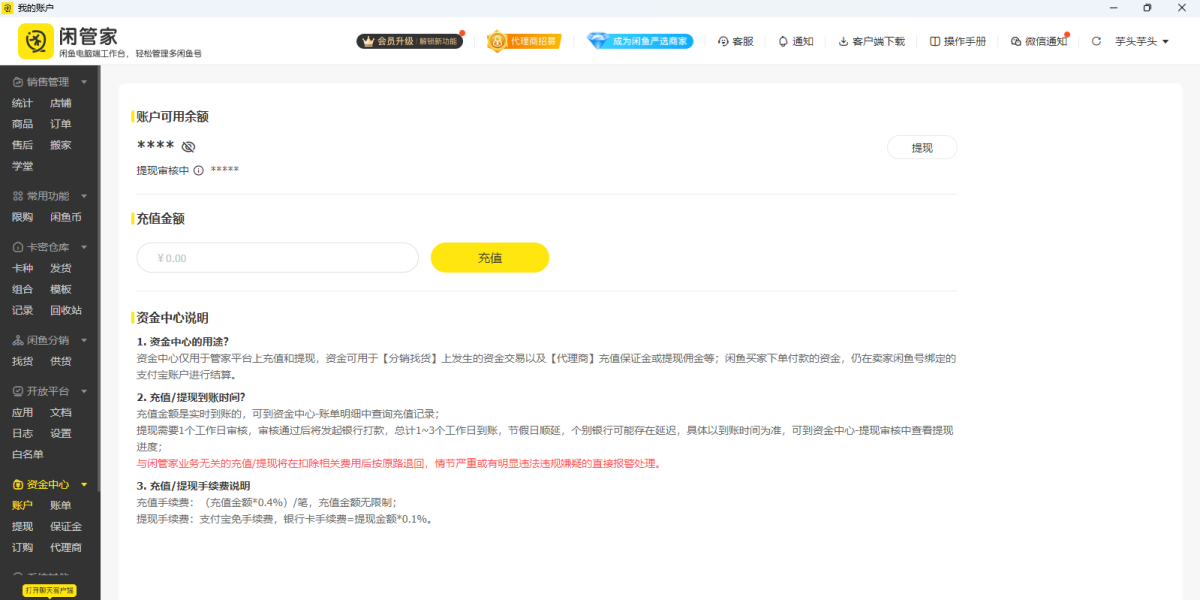Open 客服 customer service

[735, 41]
